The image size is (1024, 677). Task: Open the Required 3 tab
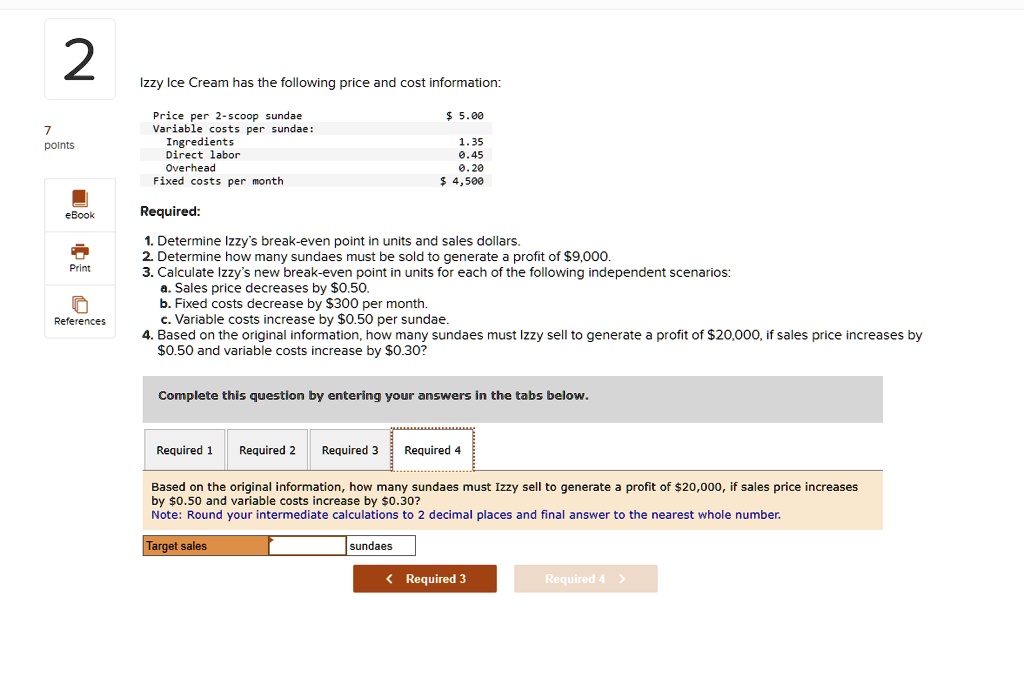coord(349,449)
